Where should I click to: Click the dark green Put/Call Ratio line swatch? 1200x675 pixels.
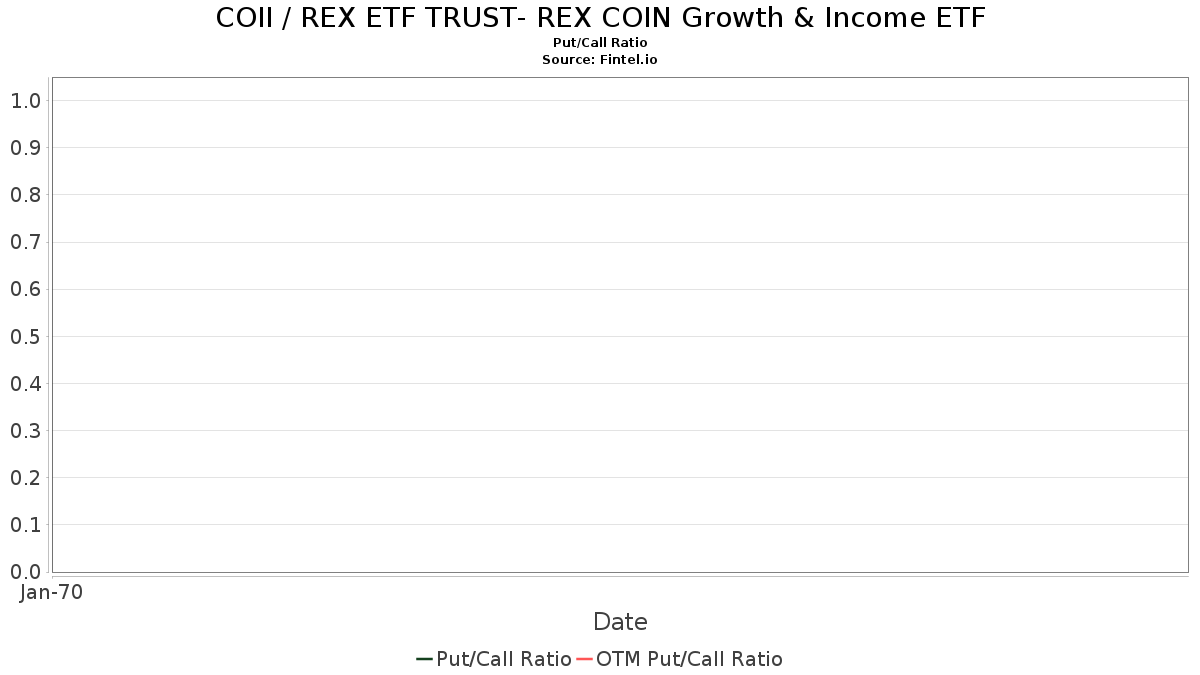tap(424, 659)
